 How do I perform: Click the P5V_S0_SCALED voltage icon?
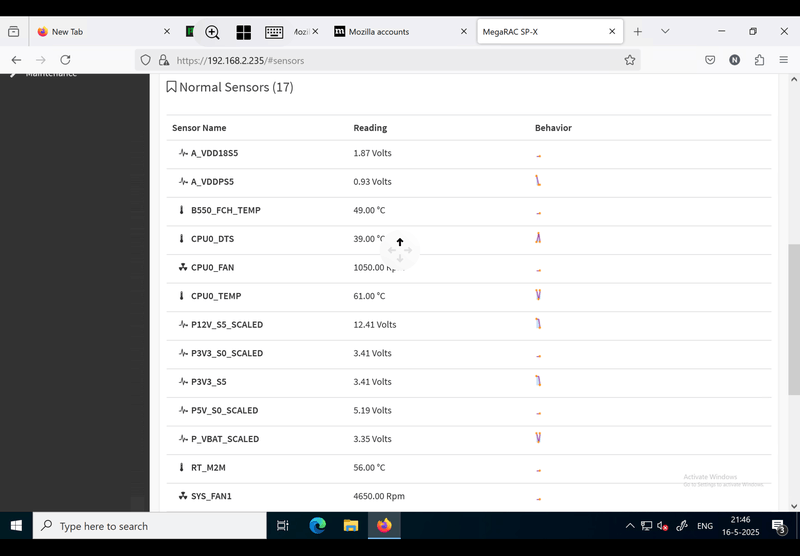tap(183, 410)
